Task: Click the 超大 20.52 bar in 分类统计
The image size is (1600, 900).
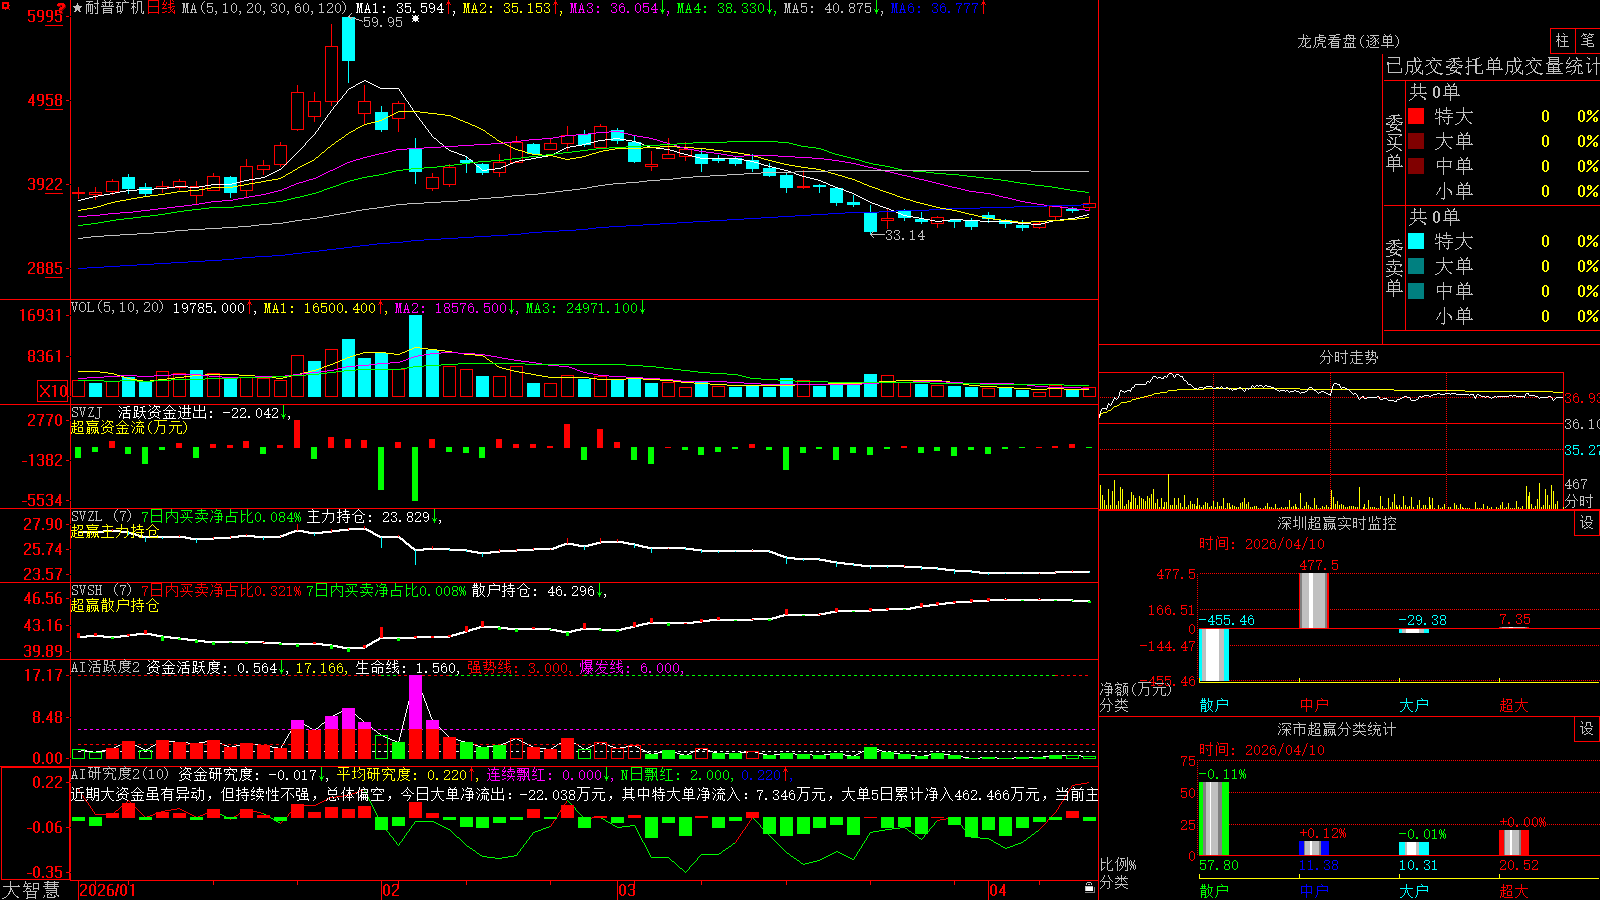Action: (1514, 842)
